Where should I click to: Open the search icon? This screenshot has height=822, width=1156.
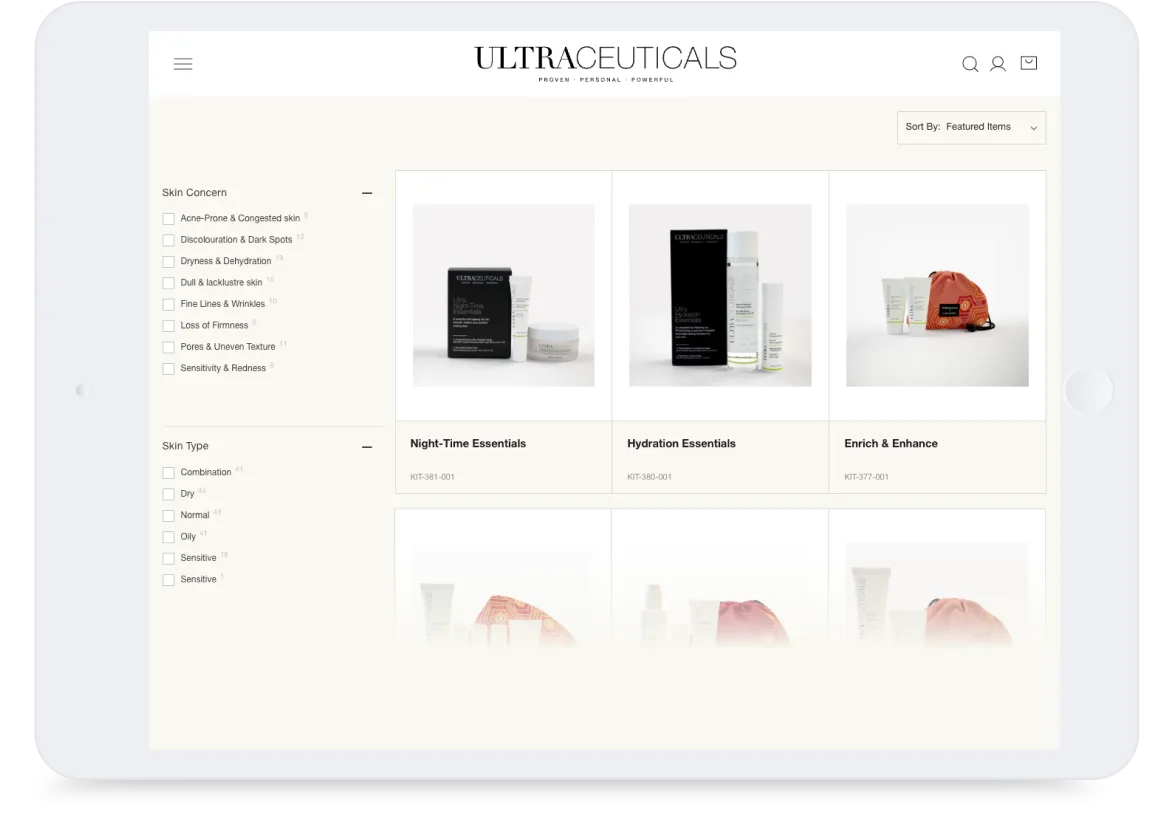point(970,64)
